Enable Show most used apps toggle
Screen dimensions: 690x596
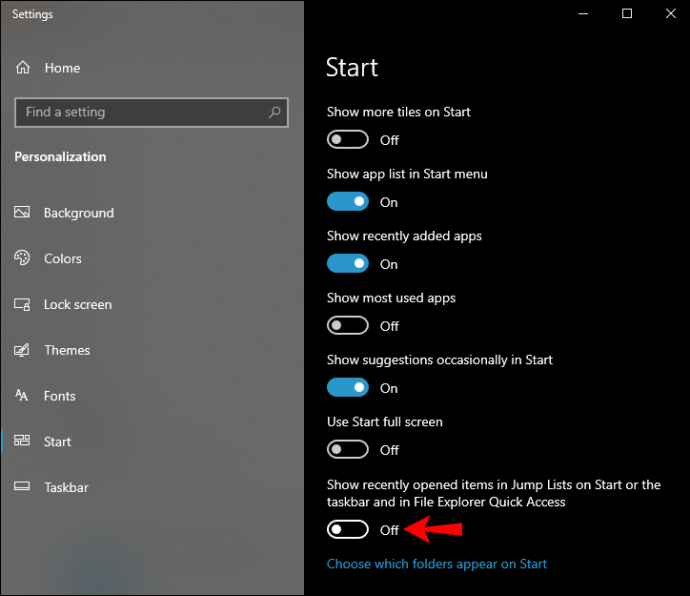coord(348,326)
